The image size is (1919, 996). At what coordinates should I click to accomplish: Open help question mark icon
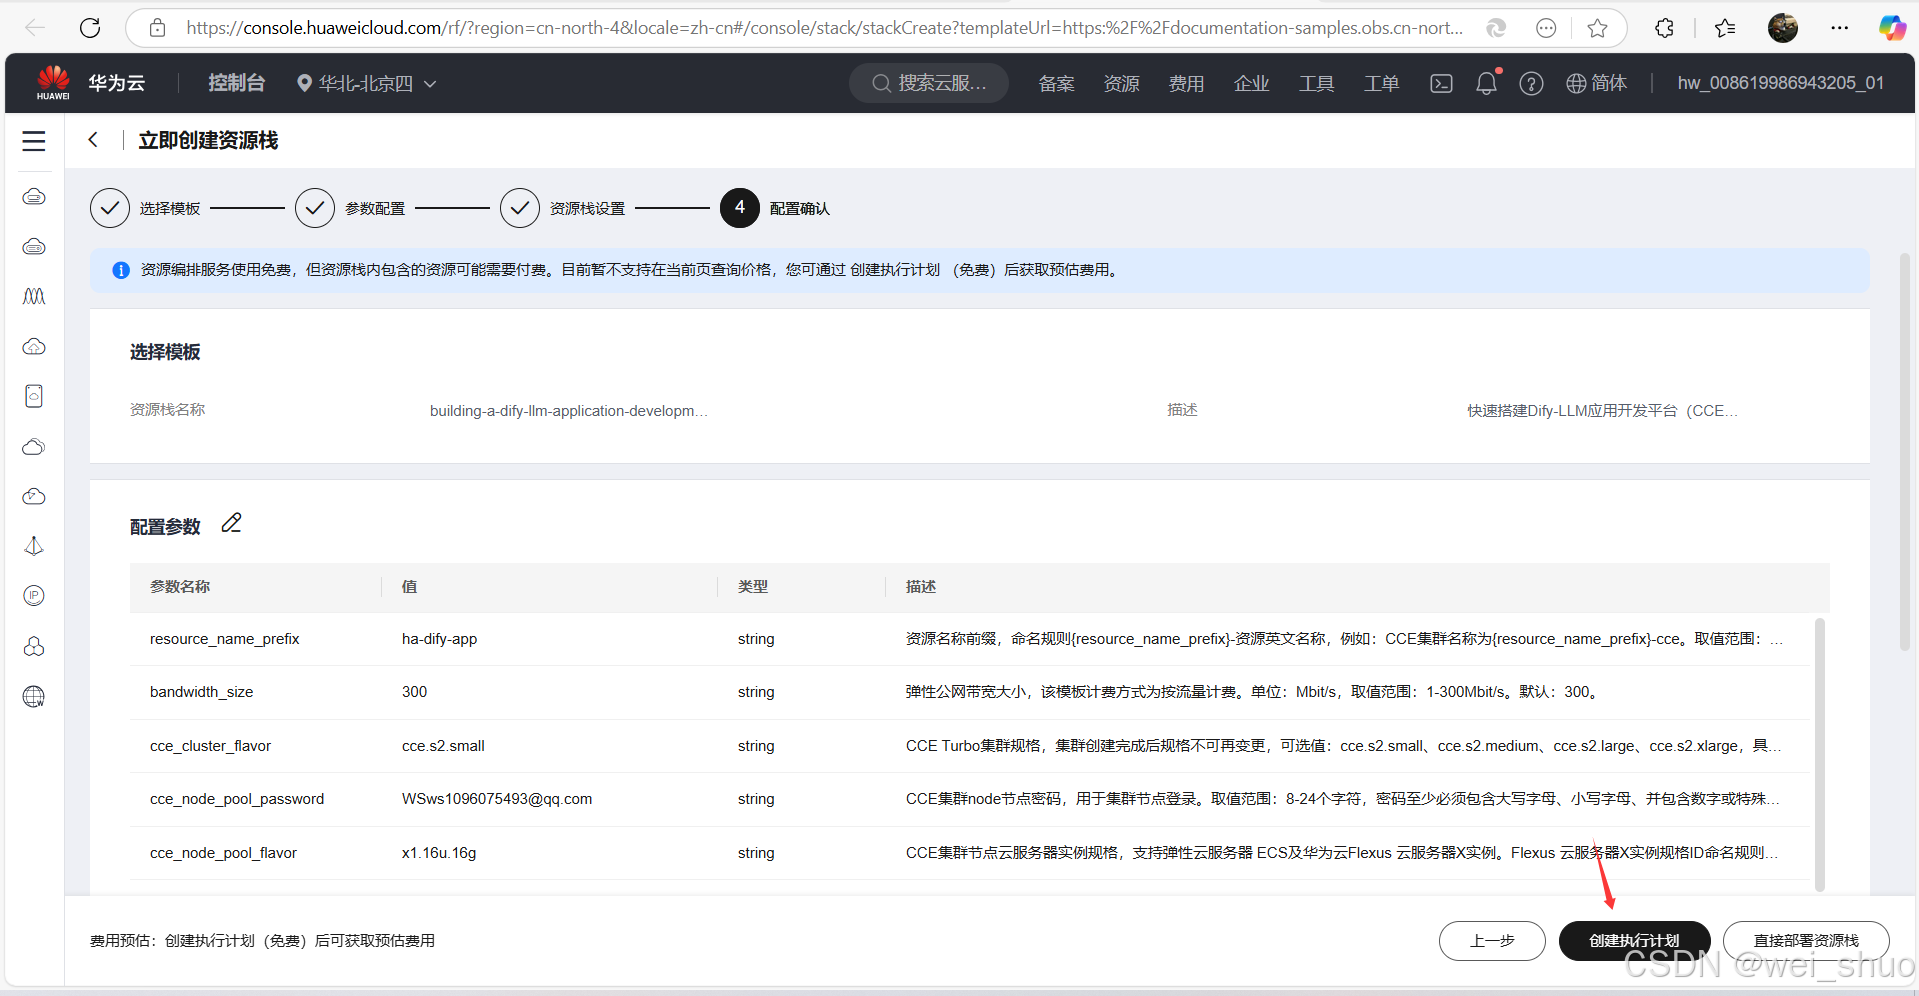[1531, 83]
